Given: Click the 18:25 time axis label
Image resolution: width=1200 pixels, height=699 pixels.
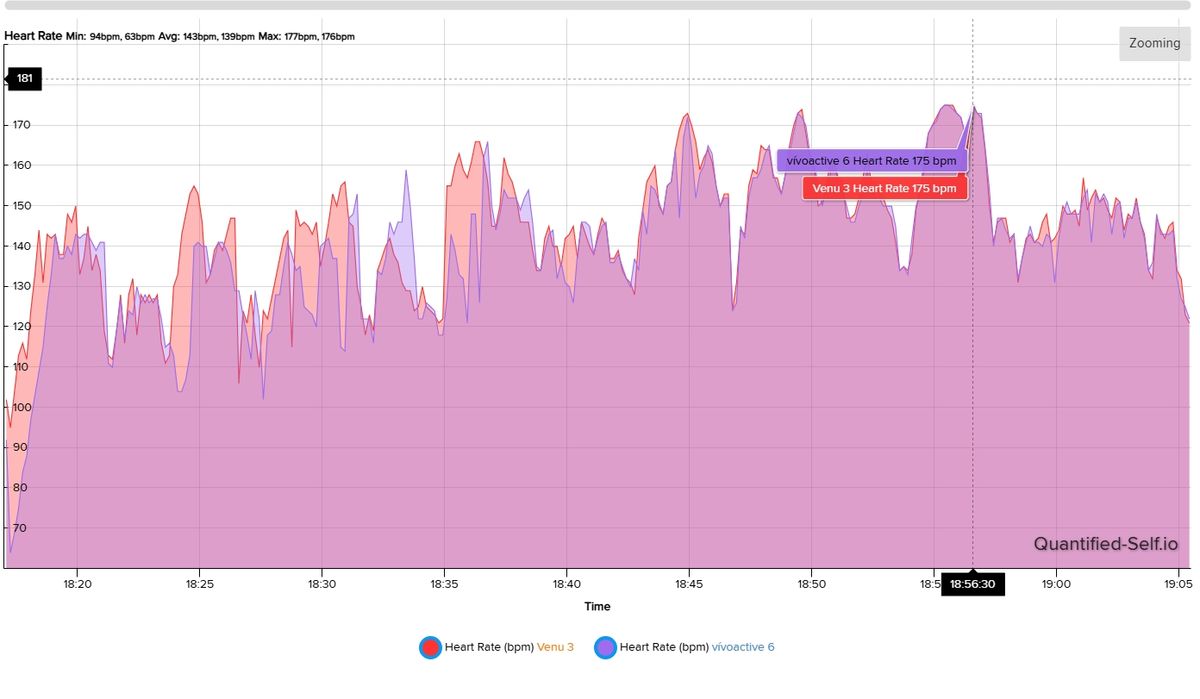Looking at the screenshot, I should tap(199, 584).
